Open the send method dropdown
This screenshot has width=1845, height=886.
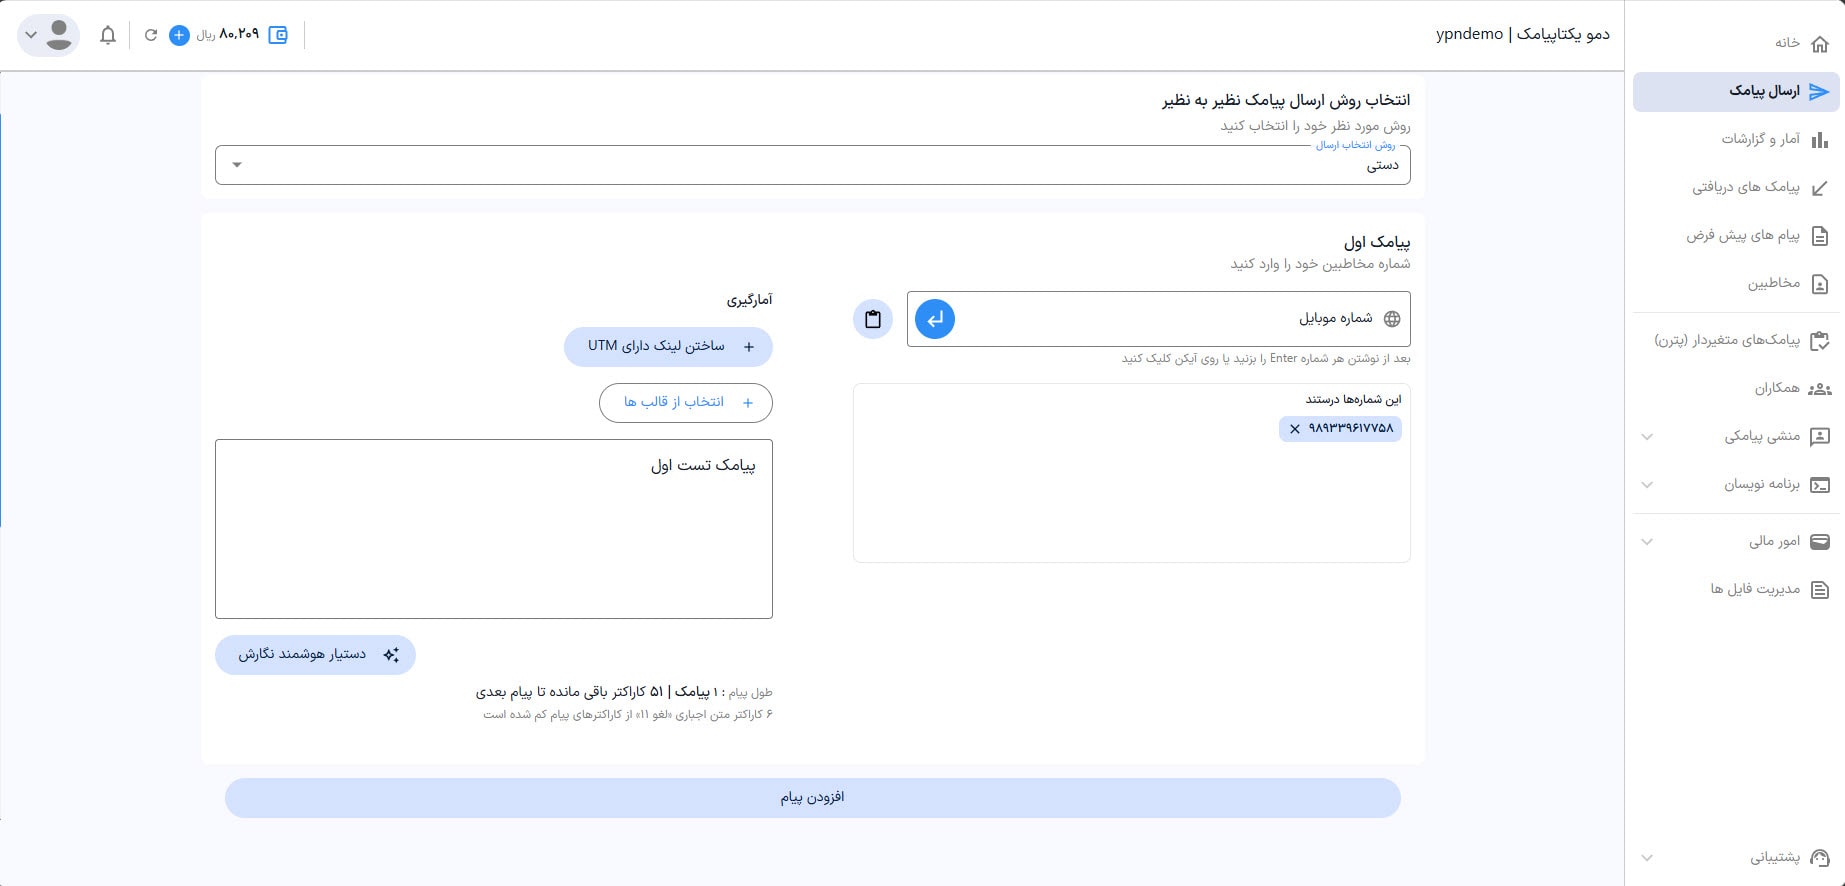tap(812, 165)
